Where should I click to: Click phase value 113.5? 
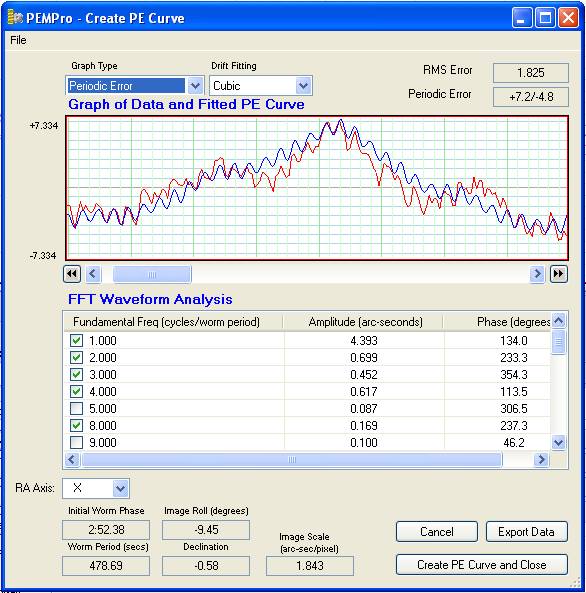point(514,392)
